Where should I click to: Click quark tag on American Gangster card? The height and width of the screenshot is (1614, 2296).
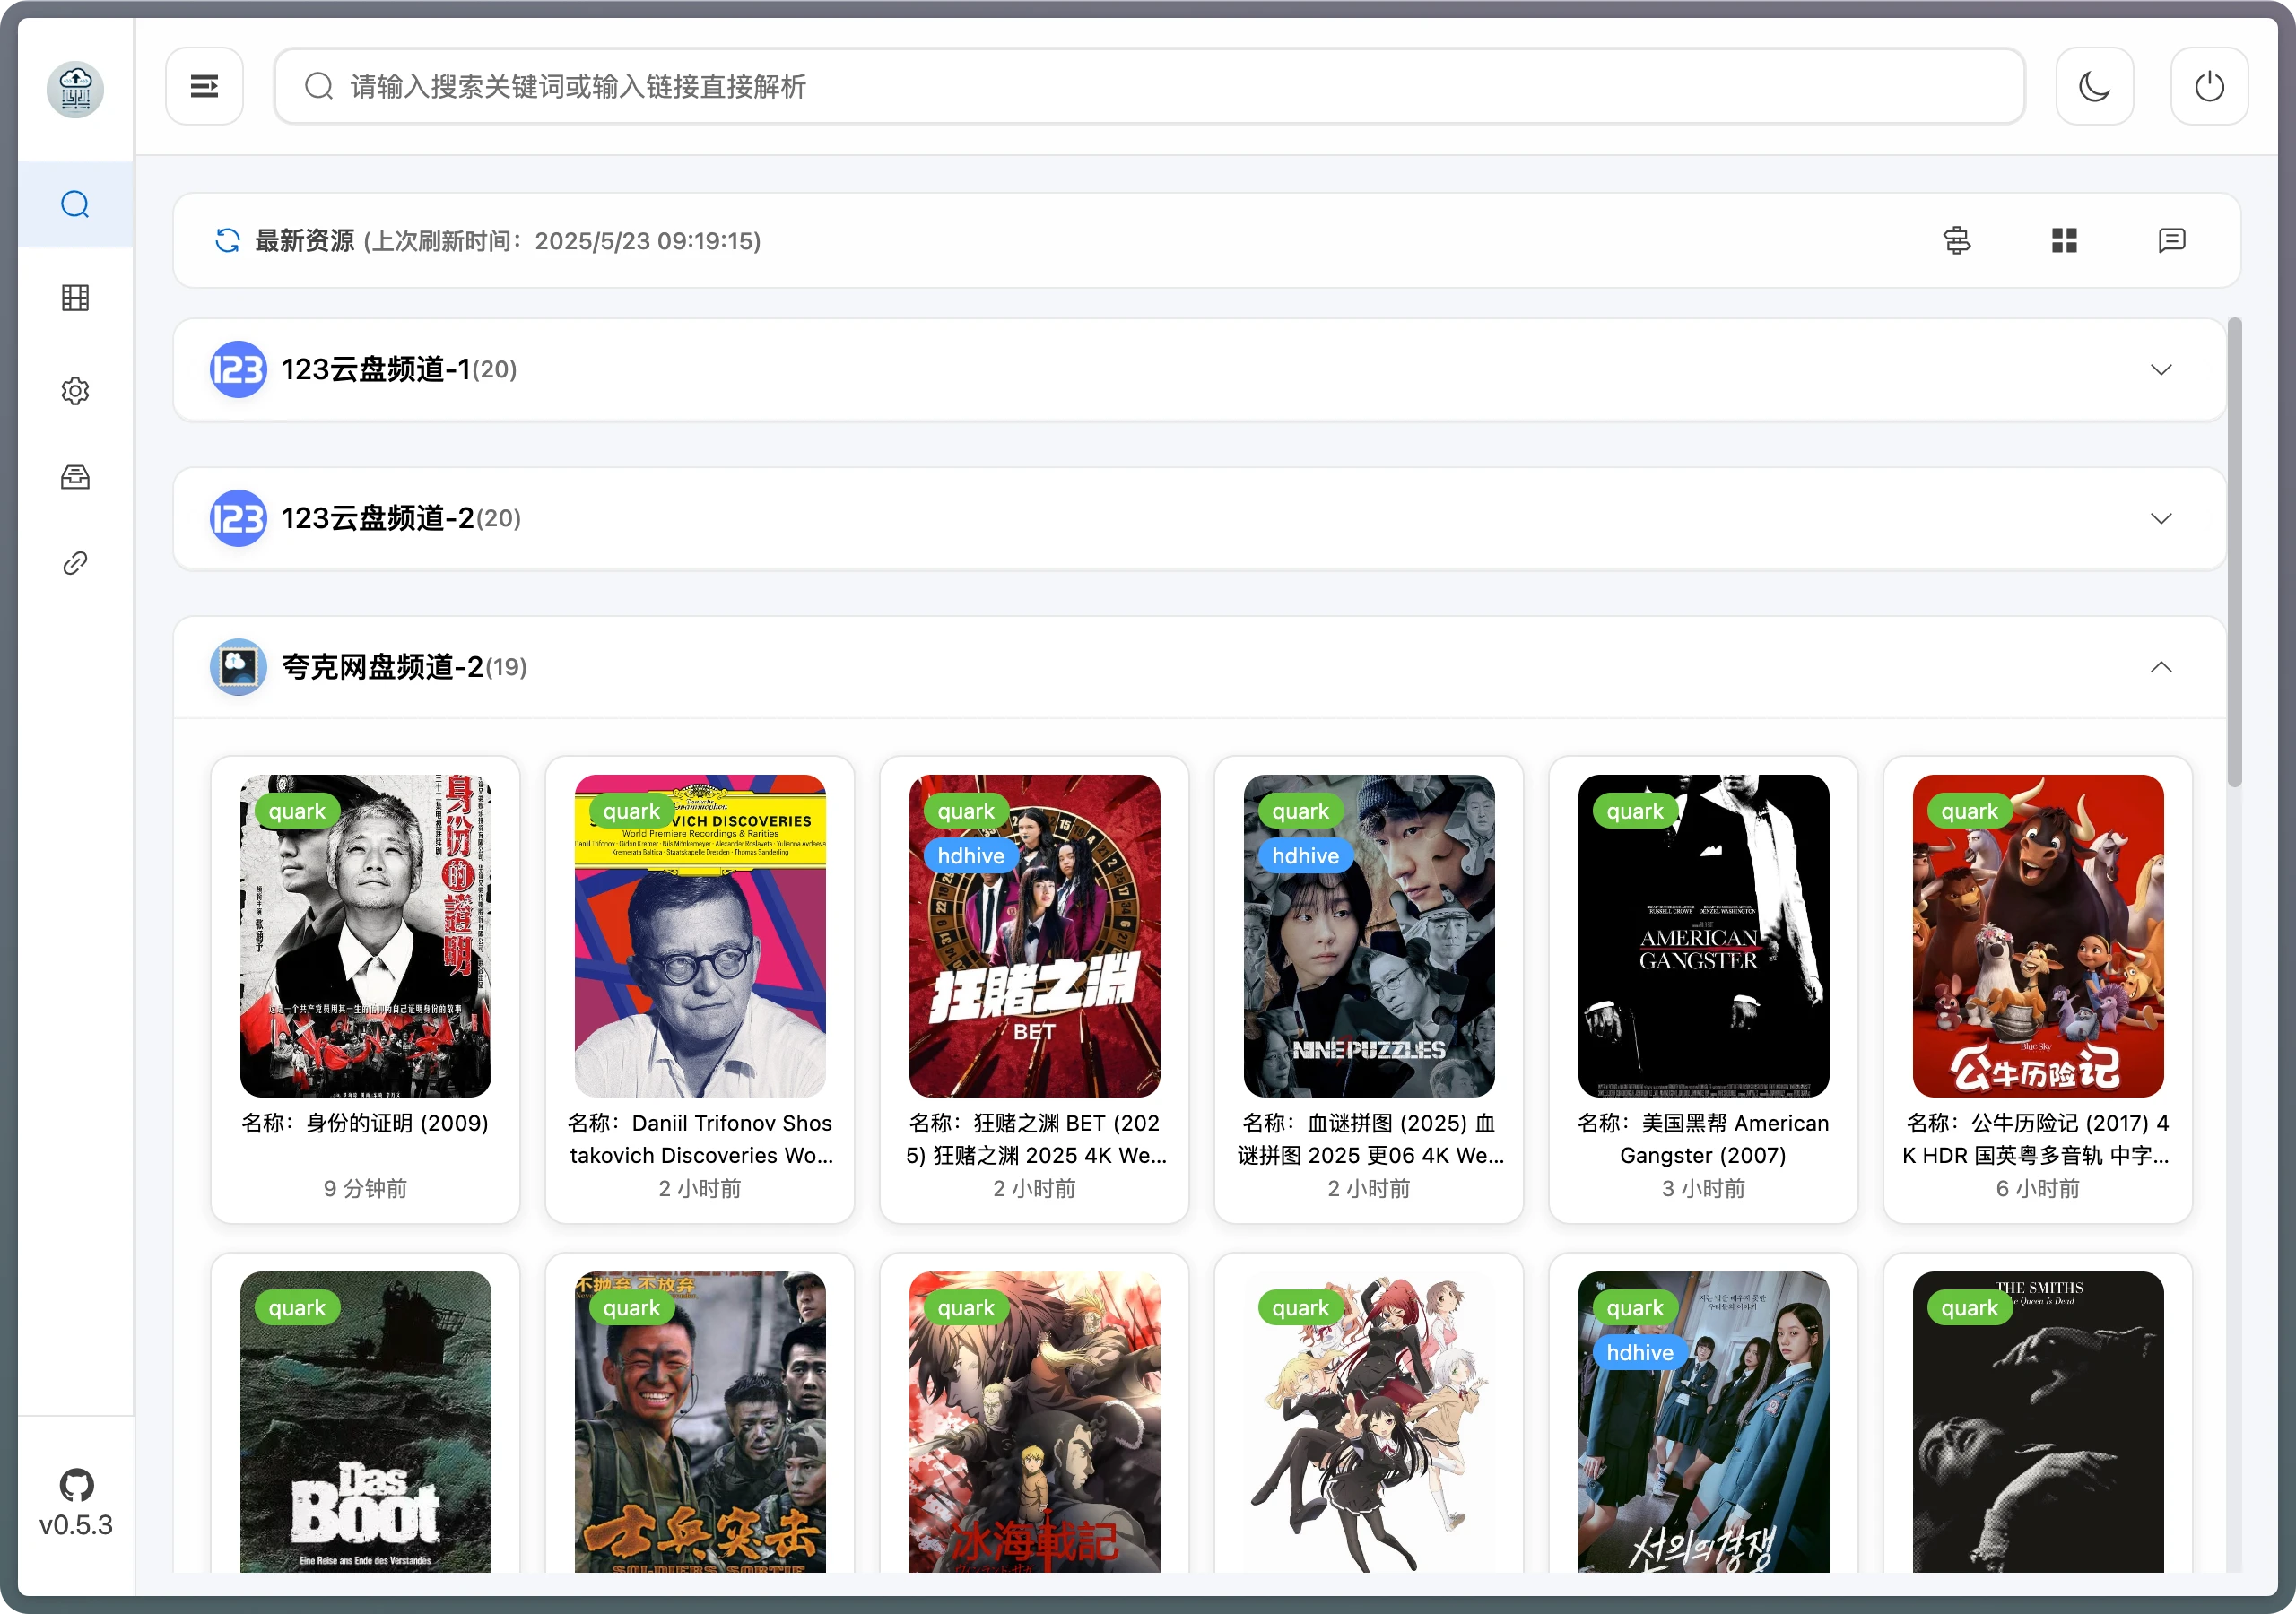pyautogui.click(x=1635, y=811)
